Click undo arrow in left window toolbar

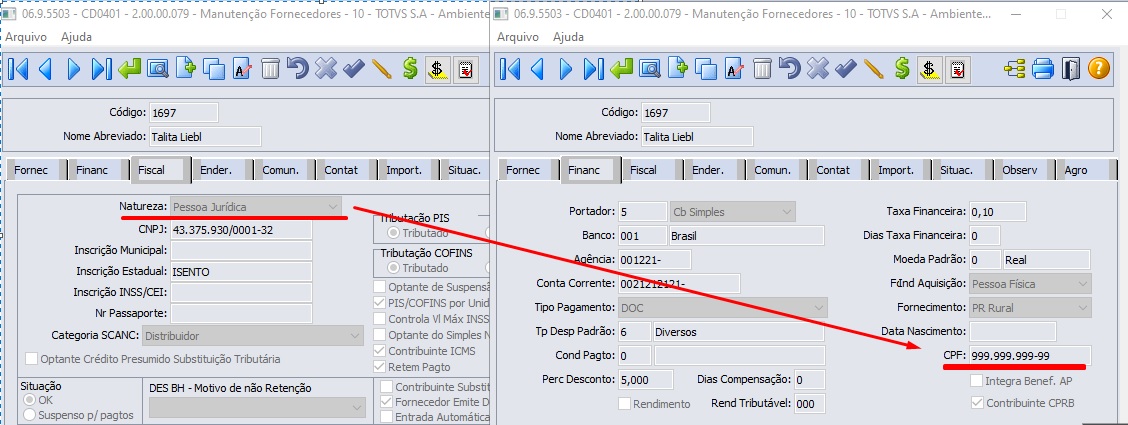pos(297,69)
